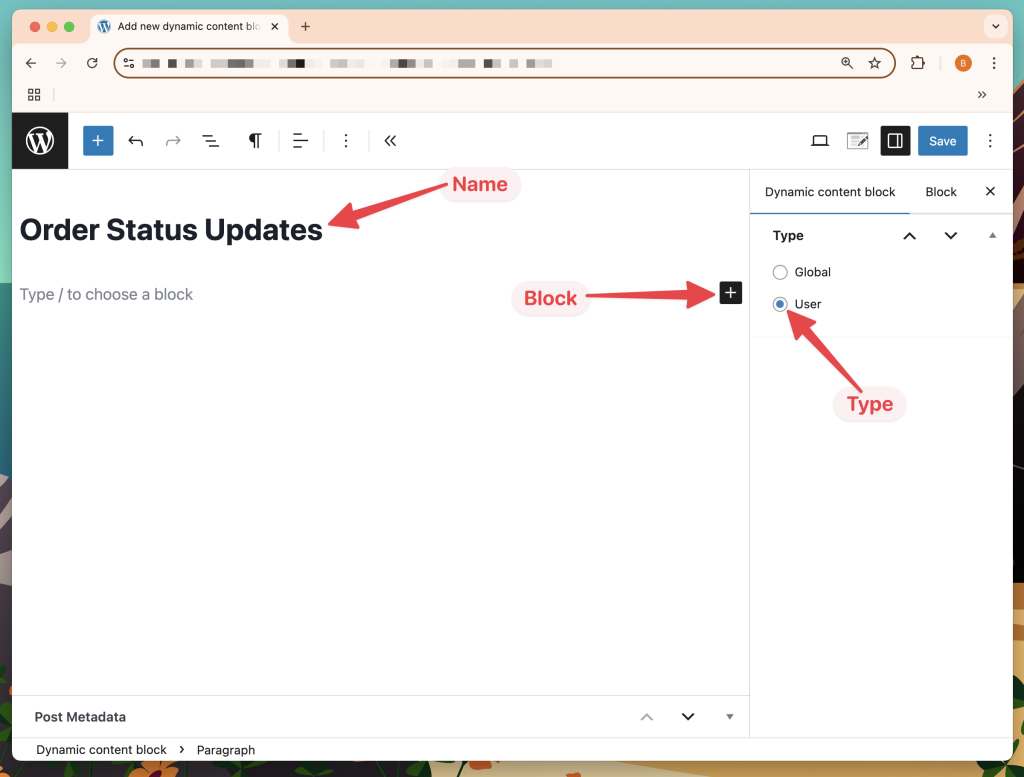The width and height of the screenshot is (1024, 777).
Task: Select Paragraph in the breadcrumb bar
Action: coord(226,749)
